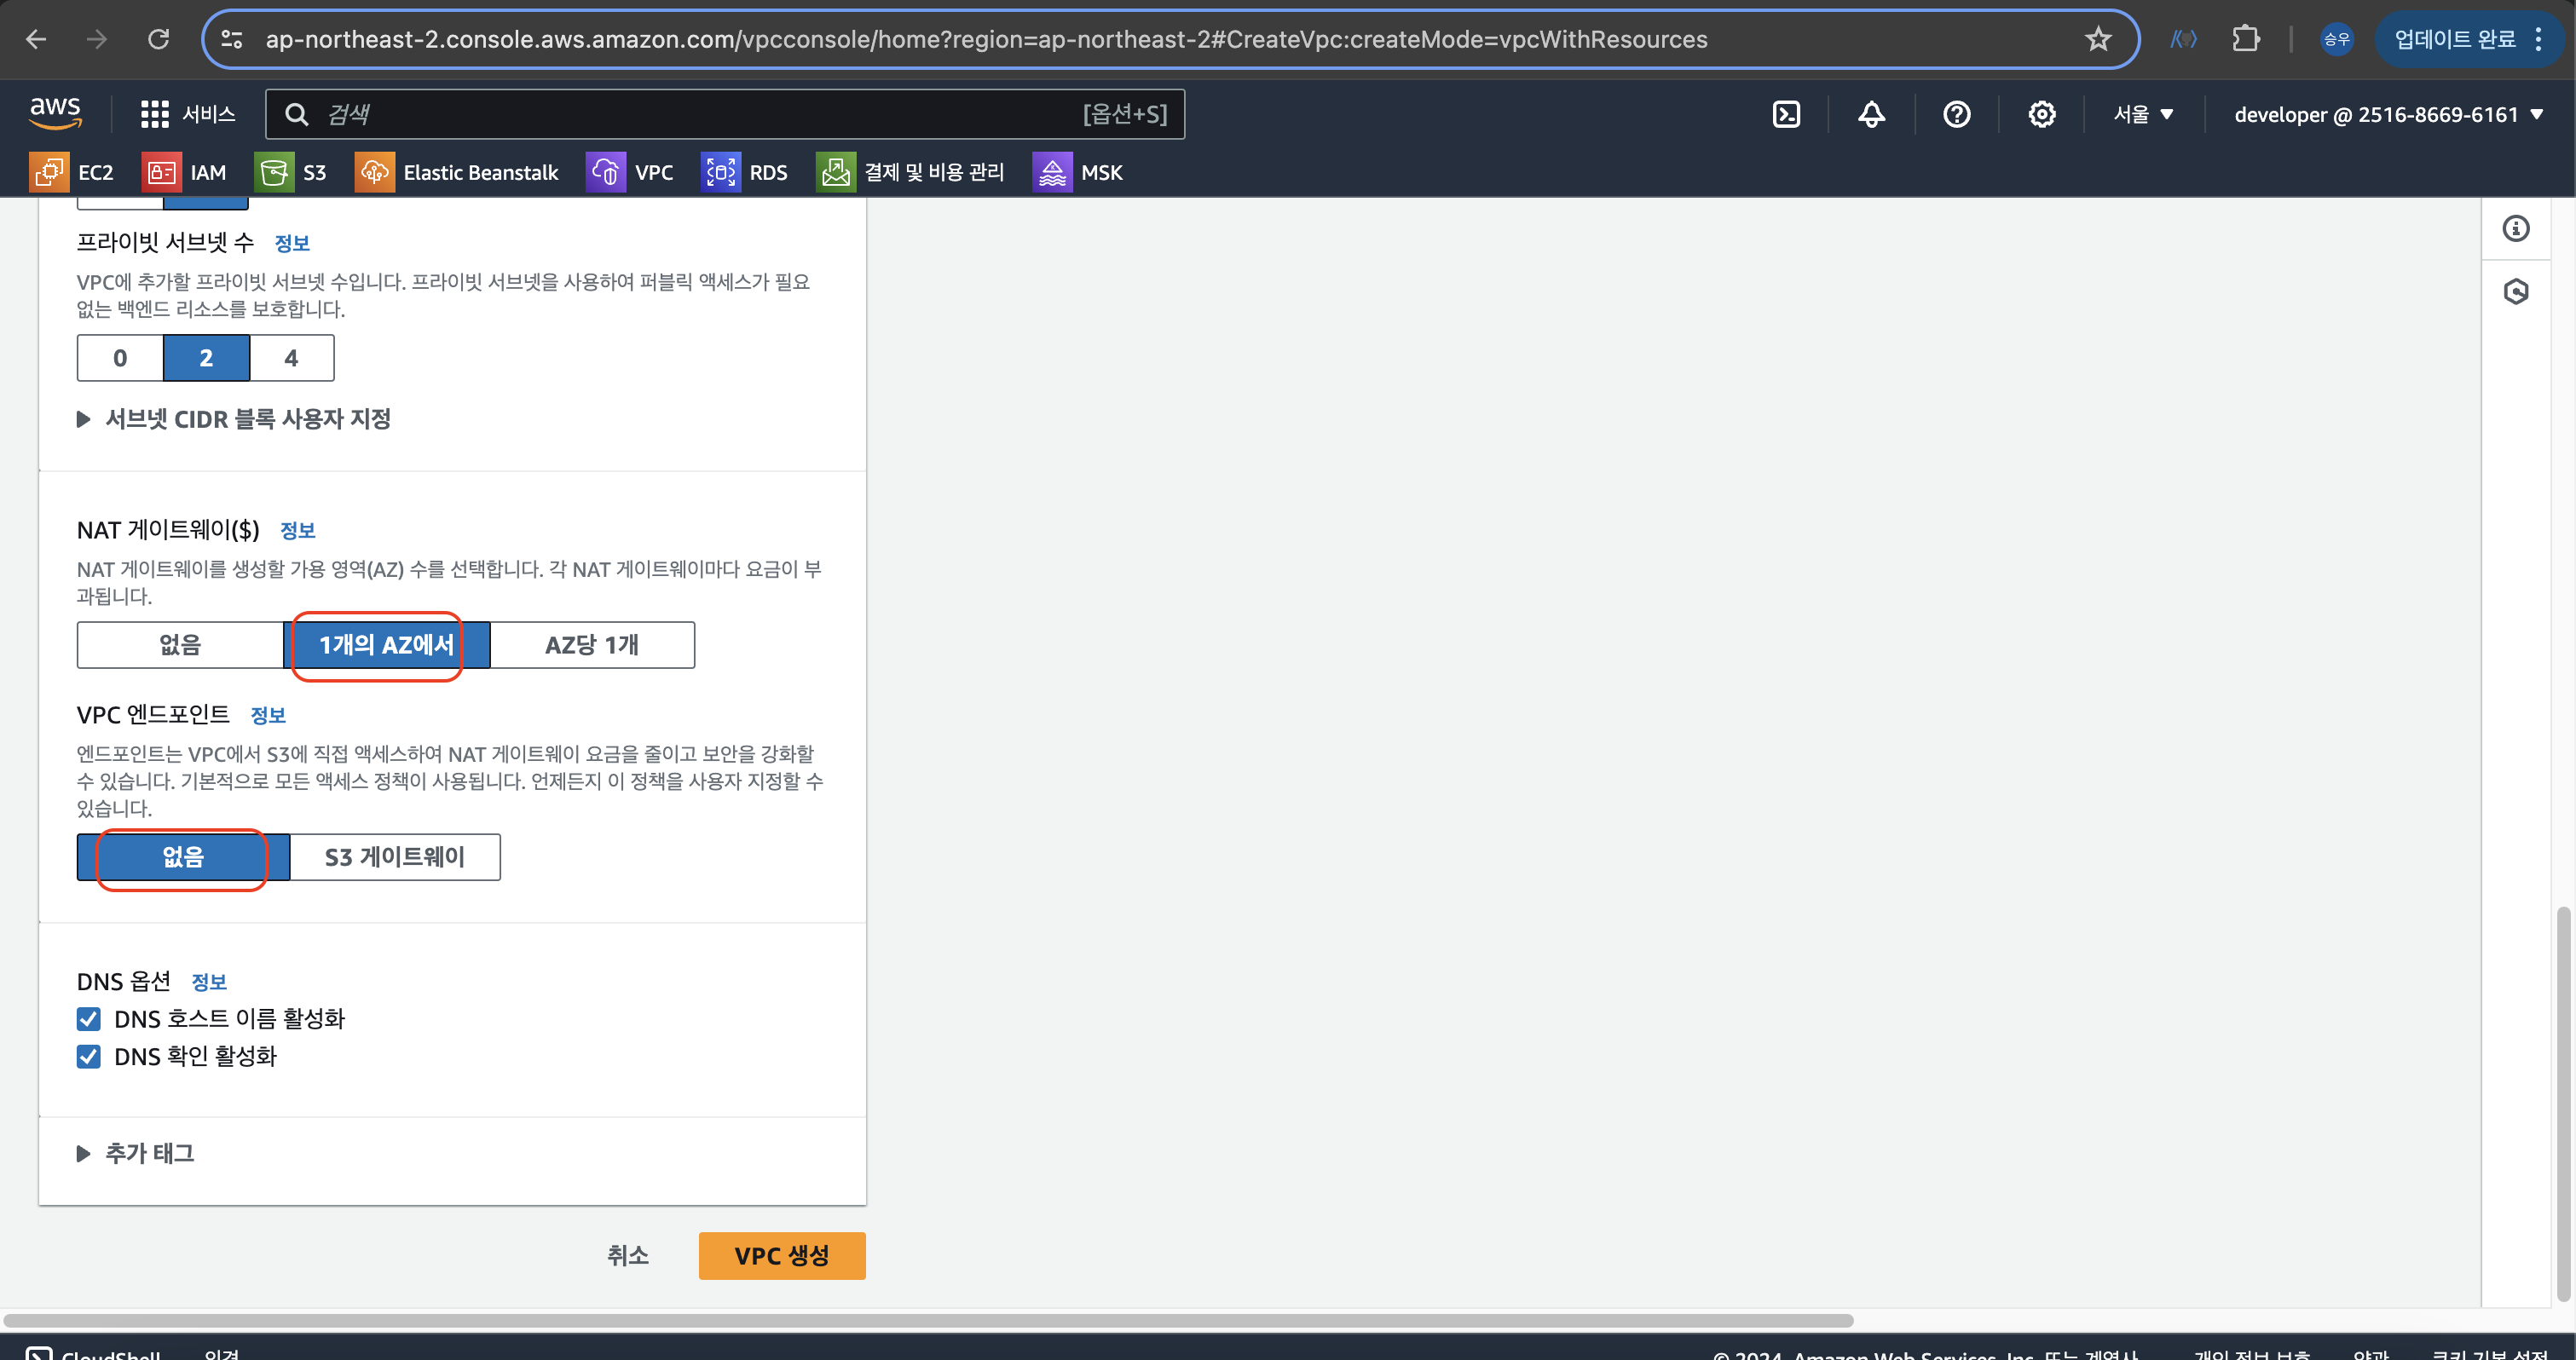Open the S3 bookmark icon
The width and height of the screenshot is (2576, 1360).
coord(273,172)
